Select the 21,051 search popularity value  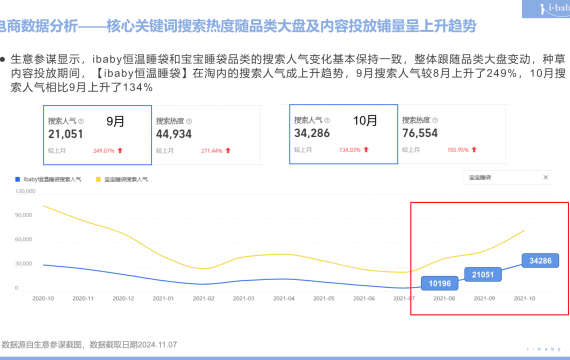coord(66,134)
